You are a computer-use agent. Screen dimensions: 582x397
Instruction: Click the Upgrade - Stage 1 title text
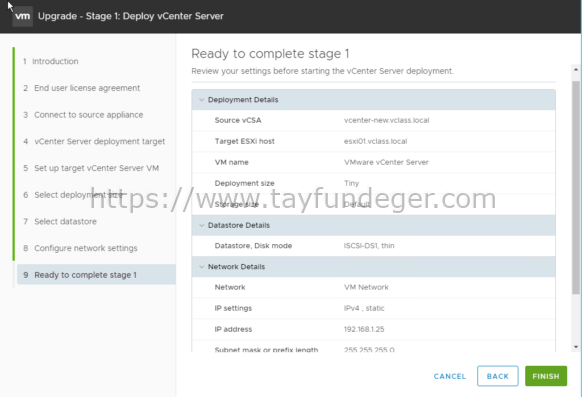tap(131, 16)
